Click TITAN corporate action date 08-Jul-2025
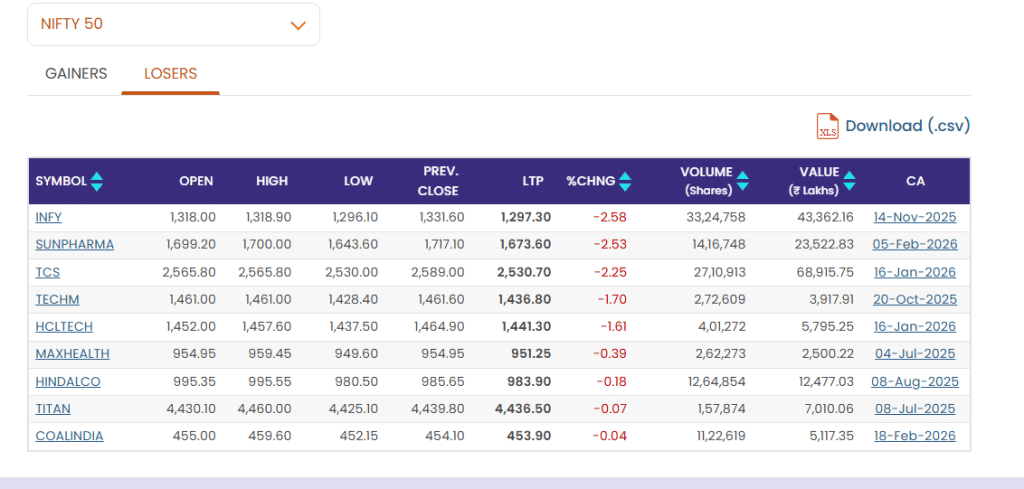 pos(914,408)
